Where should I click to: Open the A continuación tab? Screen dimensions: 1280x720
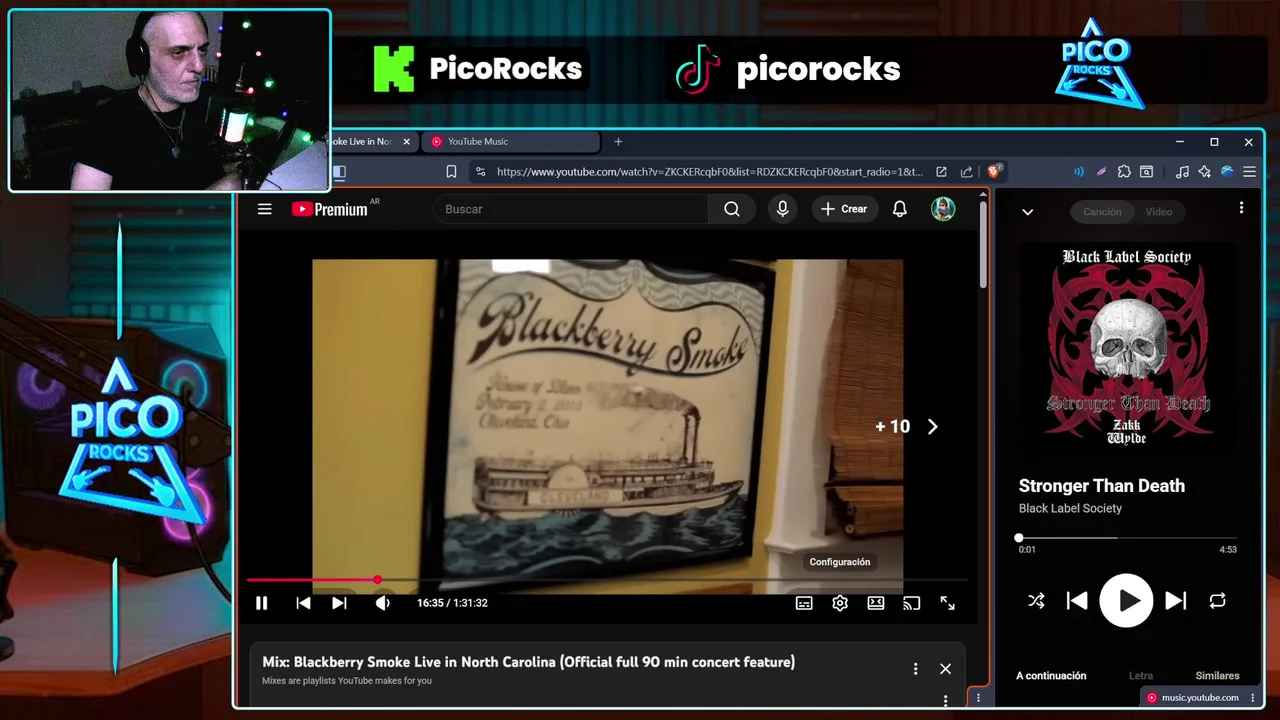pos(1051,676)
